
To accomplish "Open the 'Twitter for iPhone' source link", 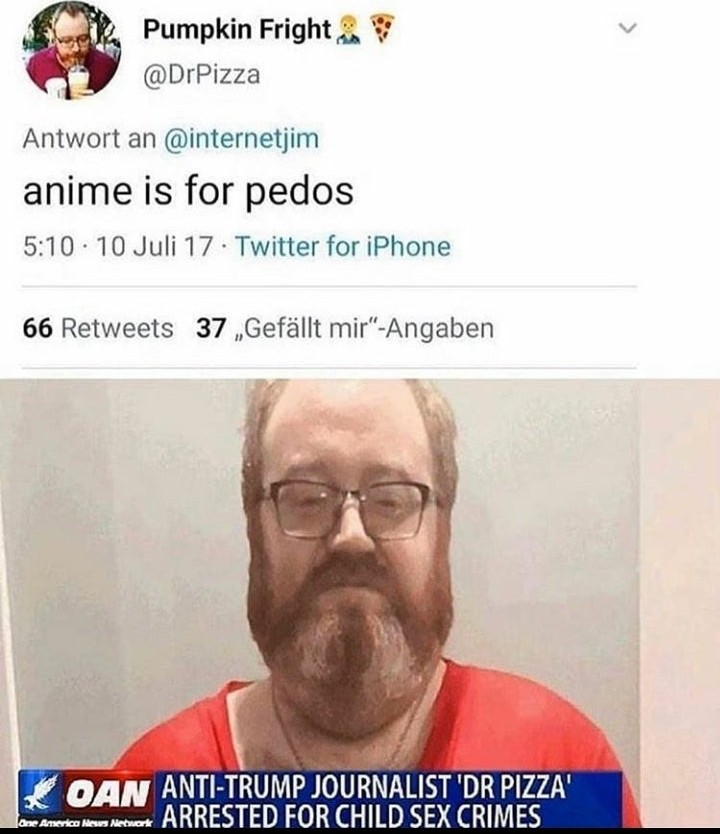I will [x=343, y=246].
